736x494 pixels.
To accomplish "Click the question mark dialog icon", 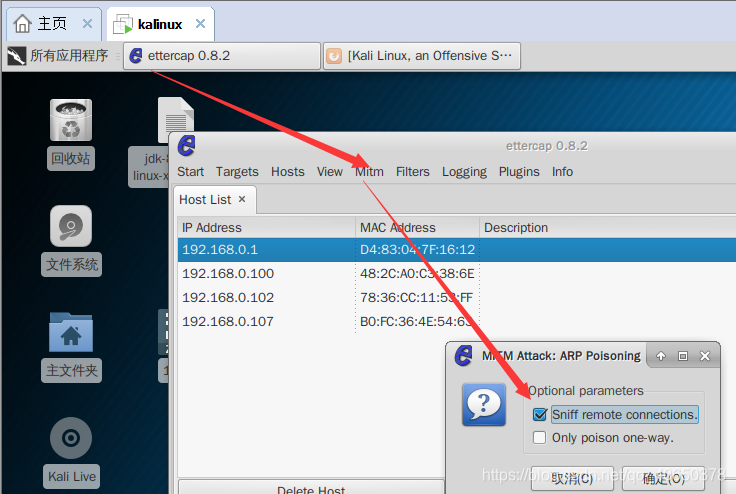I will (483, 404).
